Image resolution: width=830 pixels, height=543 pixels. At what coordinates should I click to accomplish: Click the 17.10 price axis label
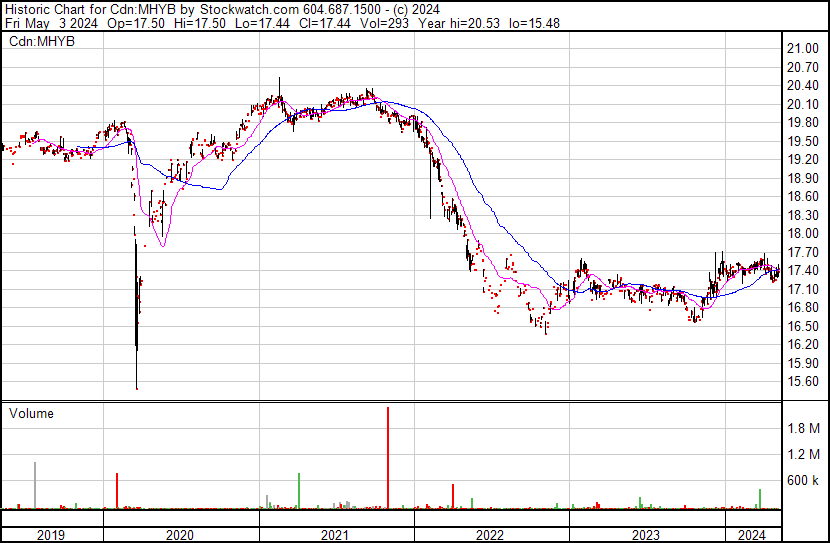802,289
